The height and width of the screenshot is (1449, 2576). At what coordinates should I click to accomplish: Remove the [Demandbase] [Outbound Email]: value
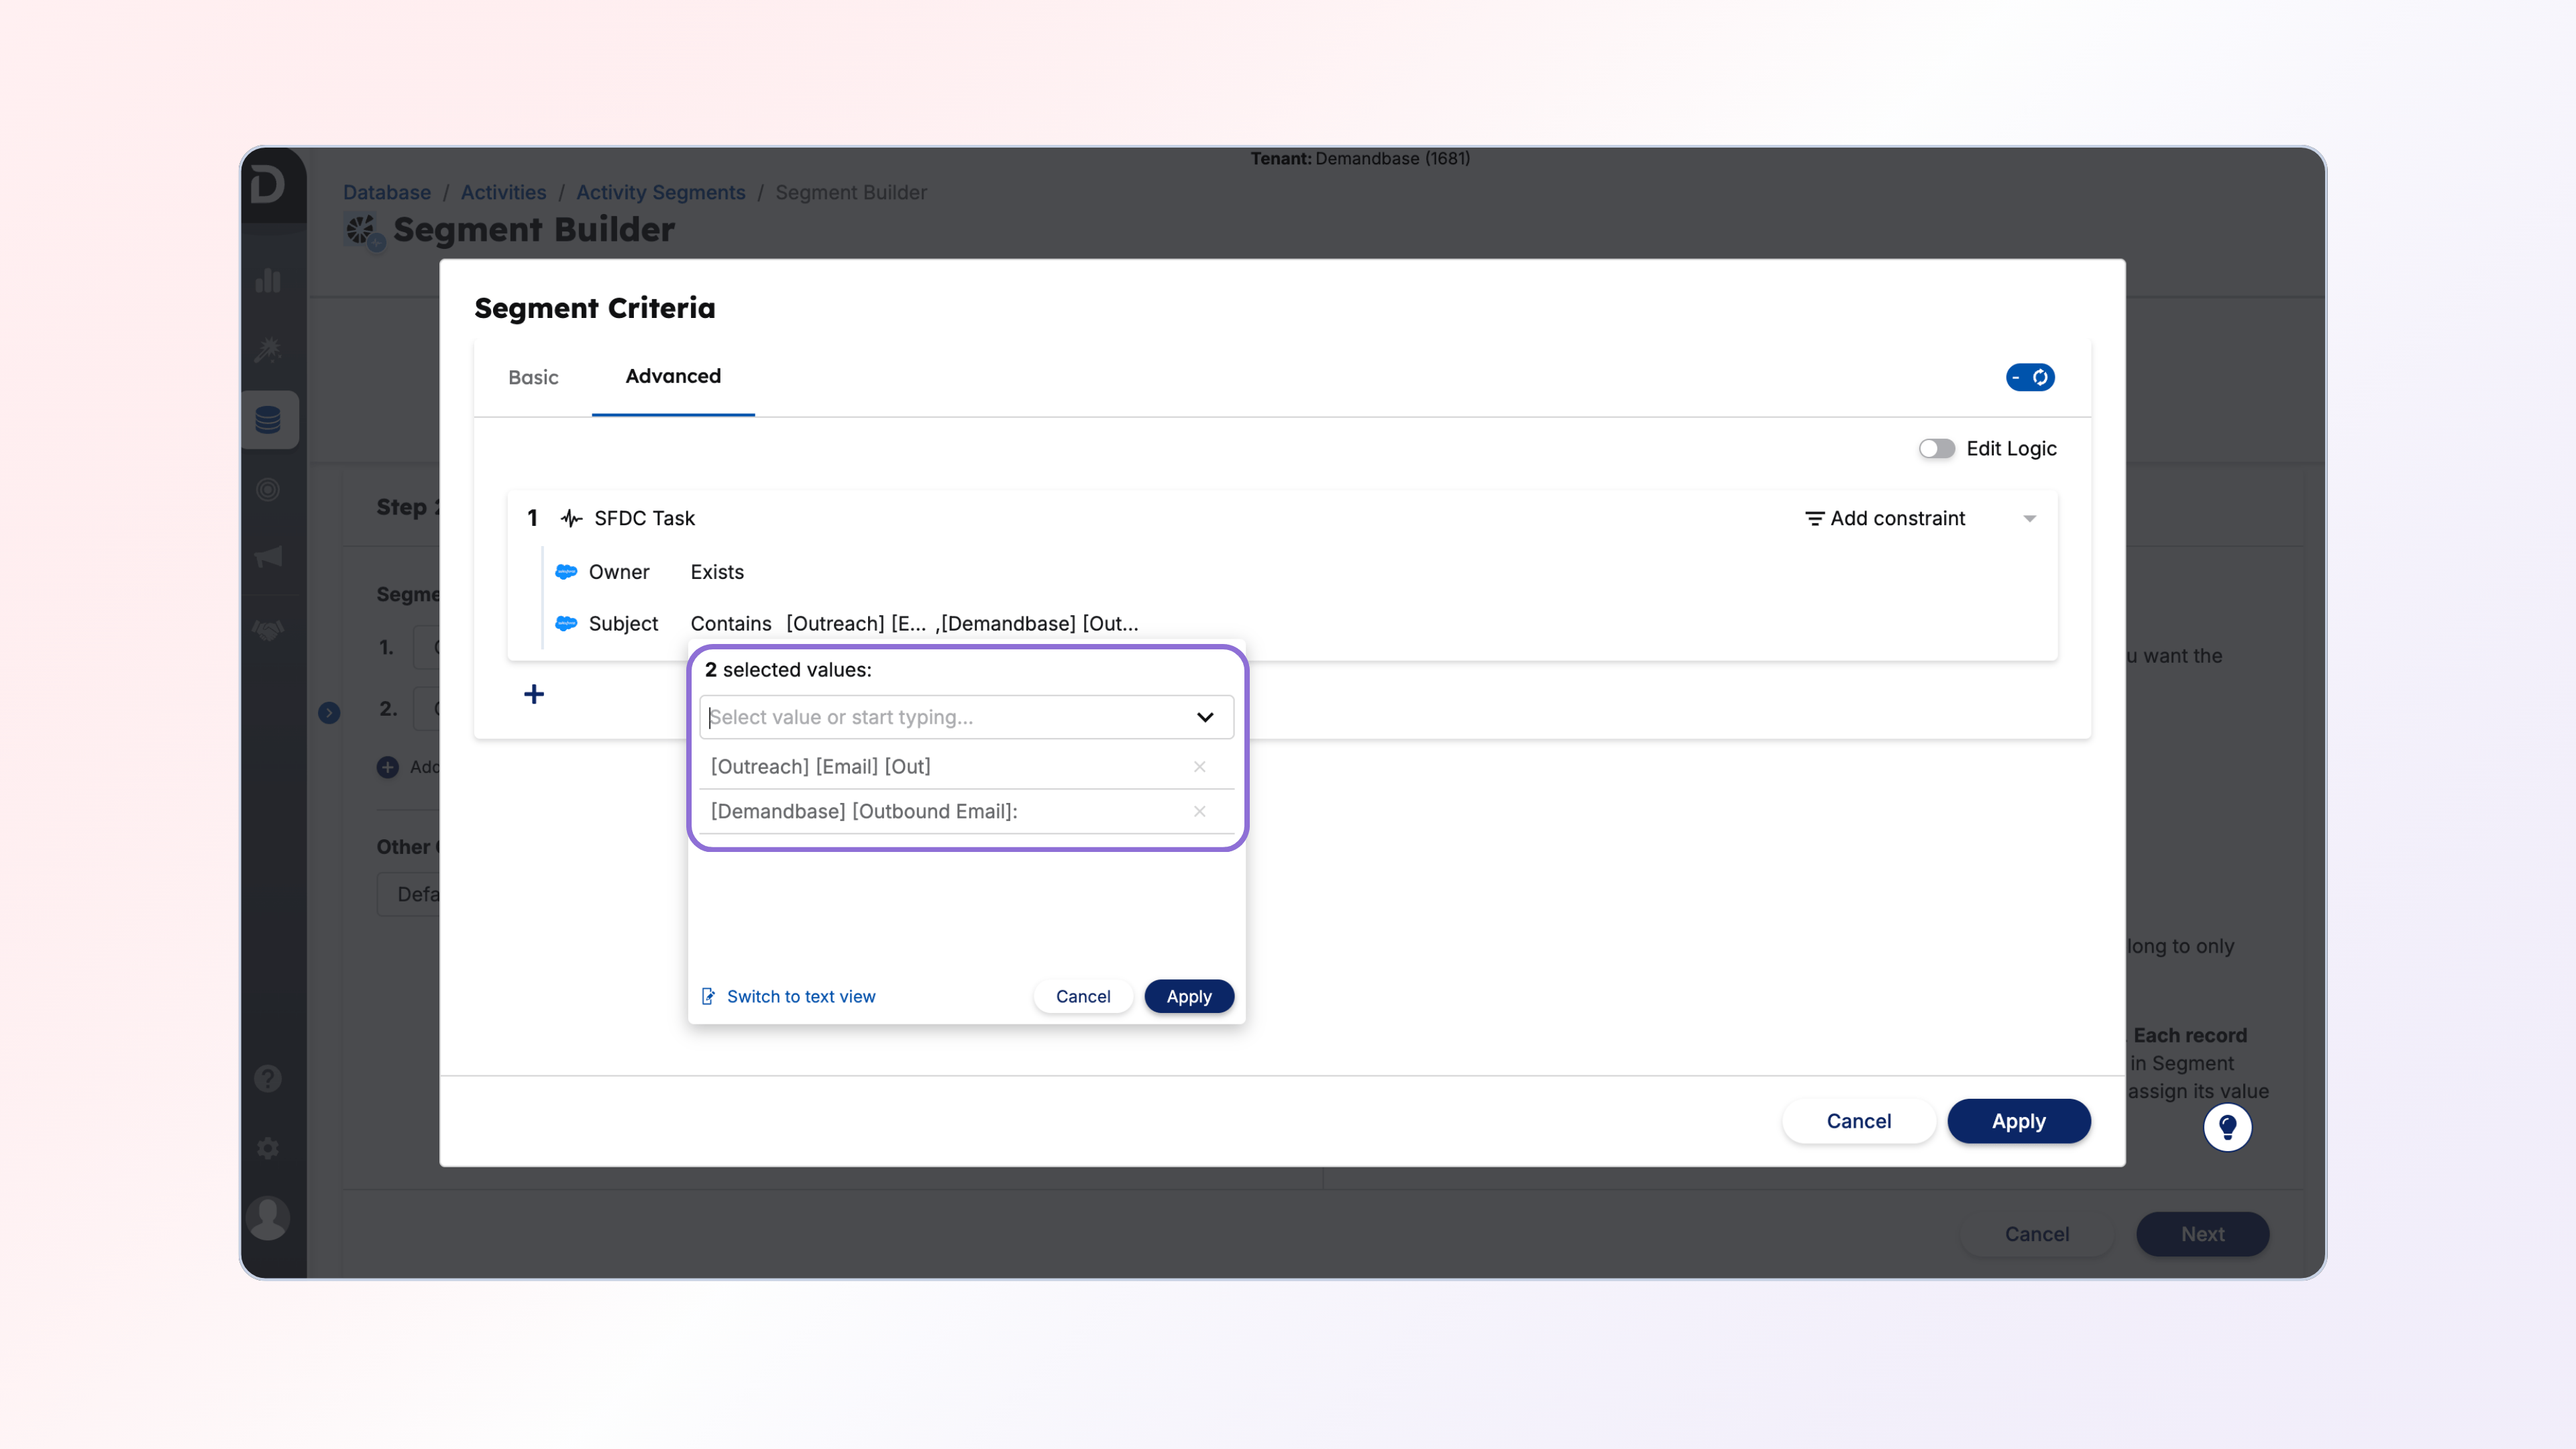[1199, 811]
